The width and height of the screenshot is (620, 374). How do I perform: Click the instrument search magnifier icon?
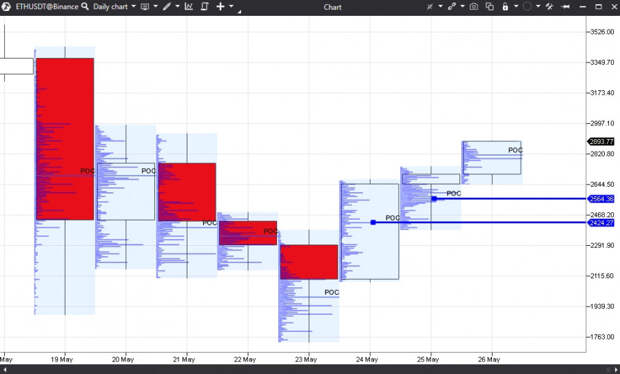click(x=85, y=6)
